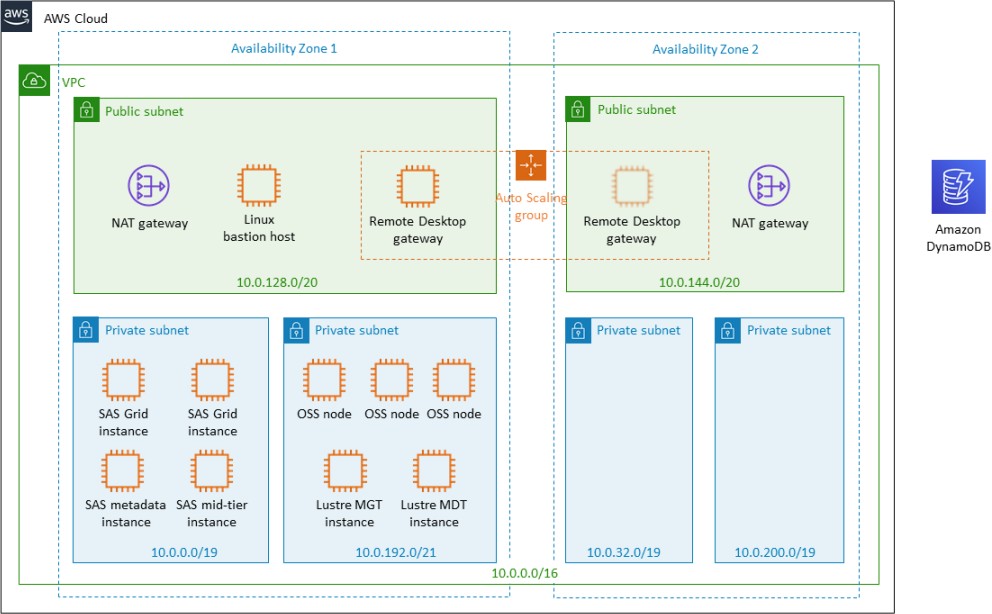Click the VPC '10.0.0.0/16' CIDR text
Viewport: 992px width, 614px height.
(524, 573)
